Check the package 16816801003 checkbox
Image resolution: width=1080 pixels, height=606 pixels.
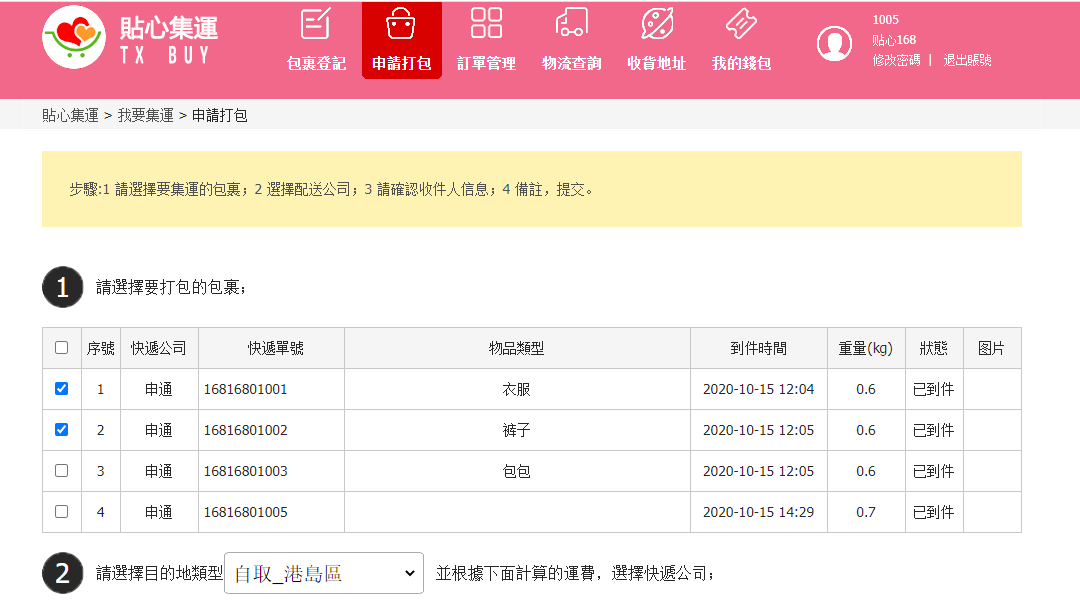[62, 470]
